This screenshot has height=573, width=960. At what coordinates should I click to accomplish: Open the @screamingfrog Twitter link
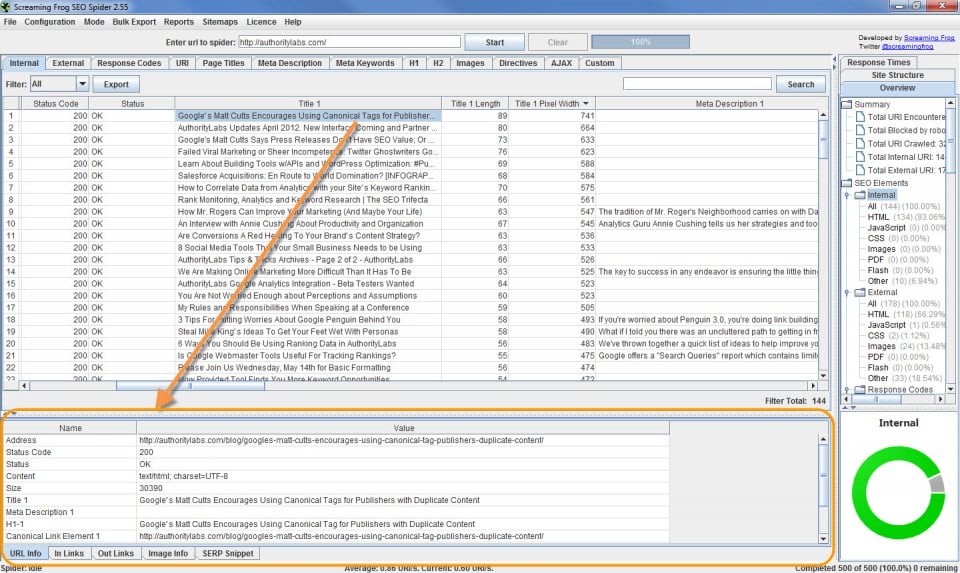tap(907, 47)
